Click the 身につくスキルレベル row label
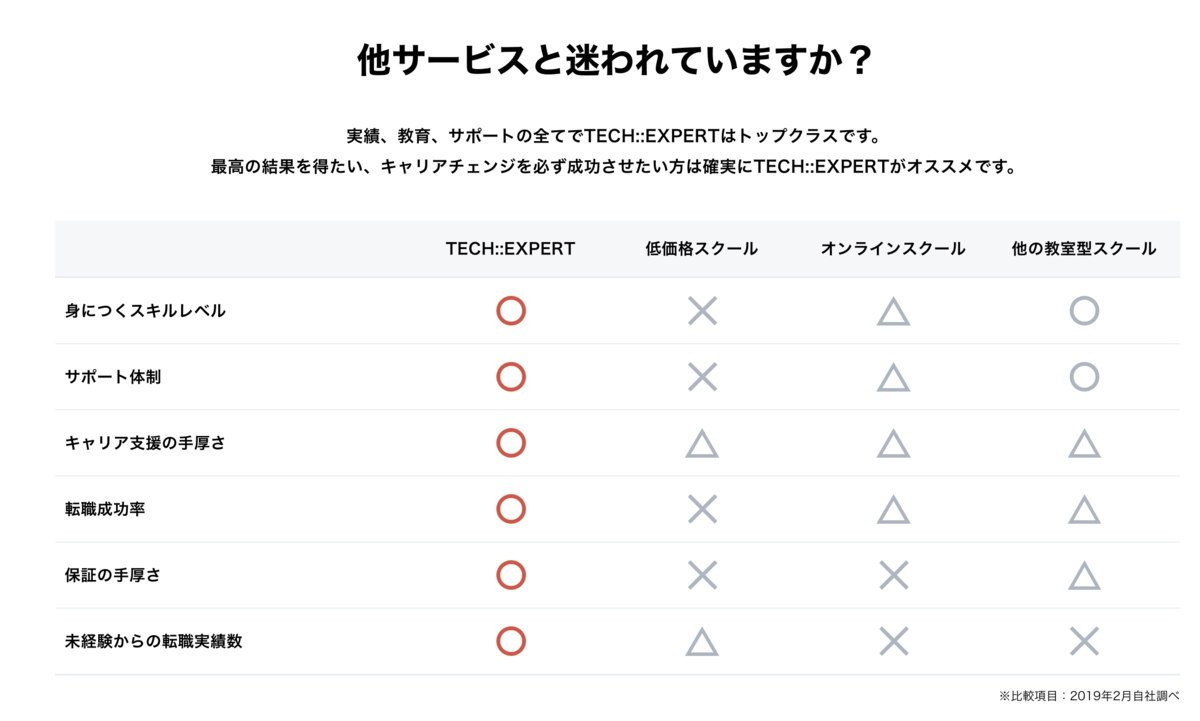This screenshot has height=721, width=1200. [146, 311]
